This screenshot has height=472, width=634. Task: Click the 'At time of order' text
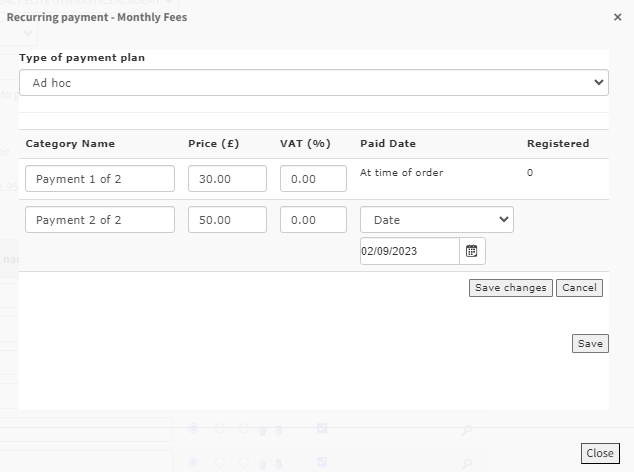(401, 173)
